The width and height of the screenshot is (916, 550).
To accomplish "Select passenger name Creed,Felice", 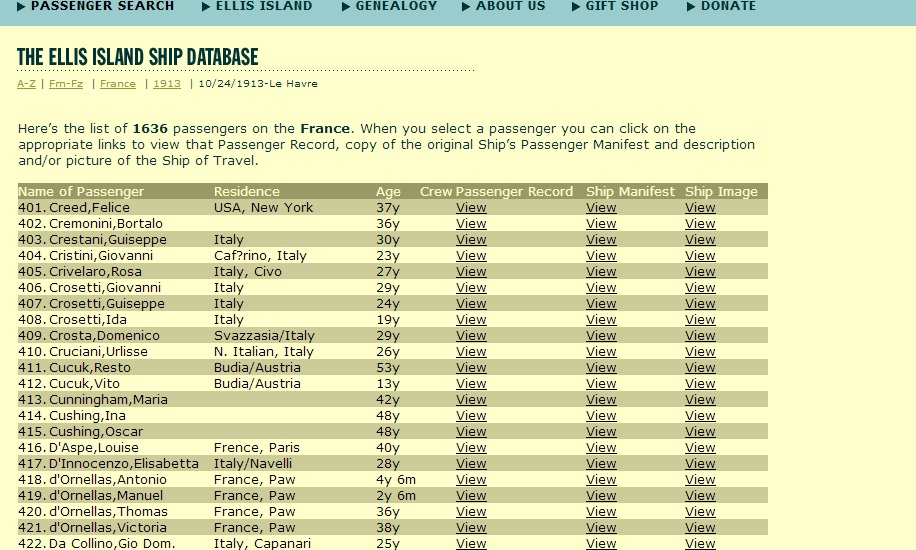I will (x=89, y=207).
